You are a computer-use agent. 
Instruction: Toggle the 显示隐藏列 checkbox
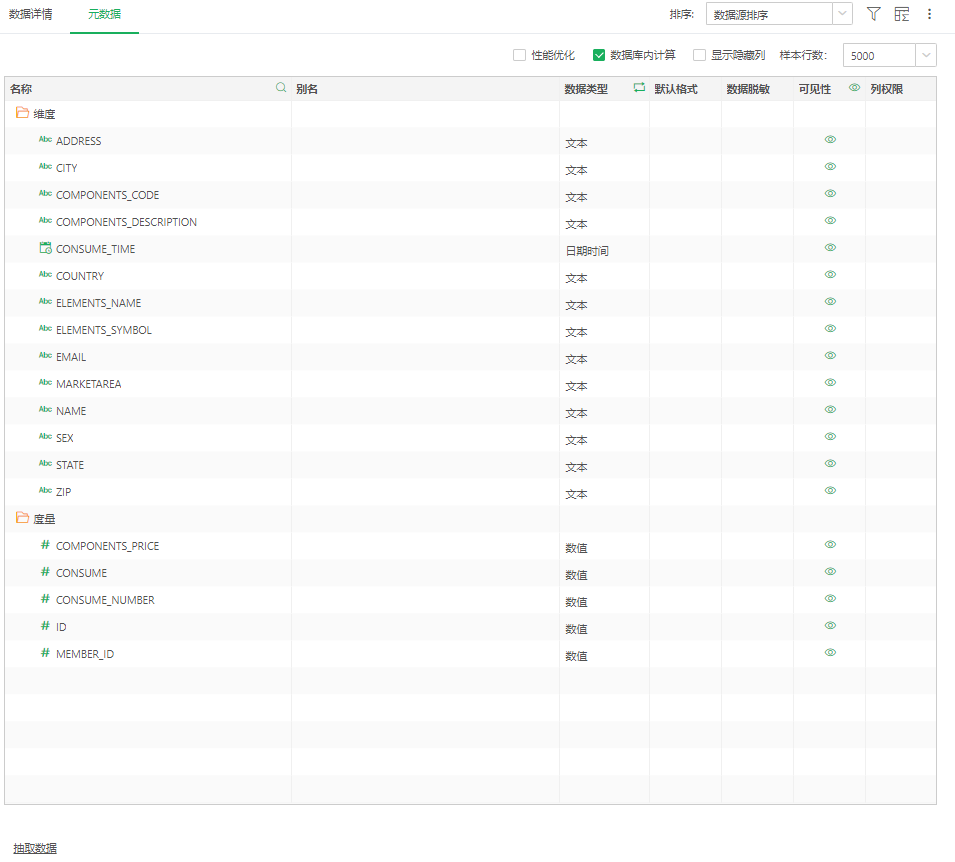tap(700, 55)
